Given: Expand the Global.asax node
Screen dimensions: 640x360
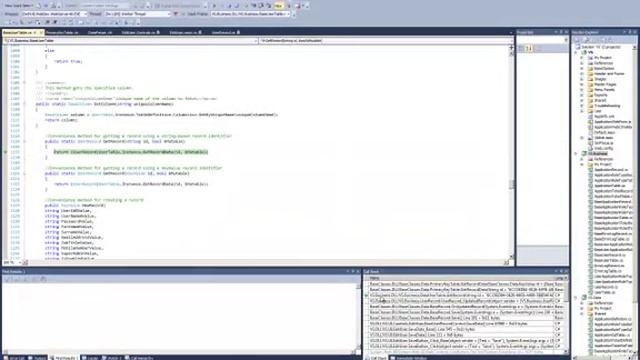Looking at the screenshot, I should (x=582, y=138).
